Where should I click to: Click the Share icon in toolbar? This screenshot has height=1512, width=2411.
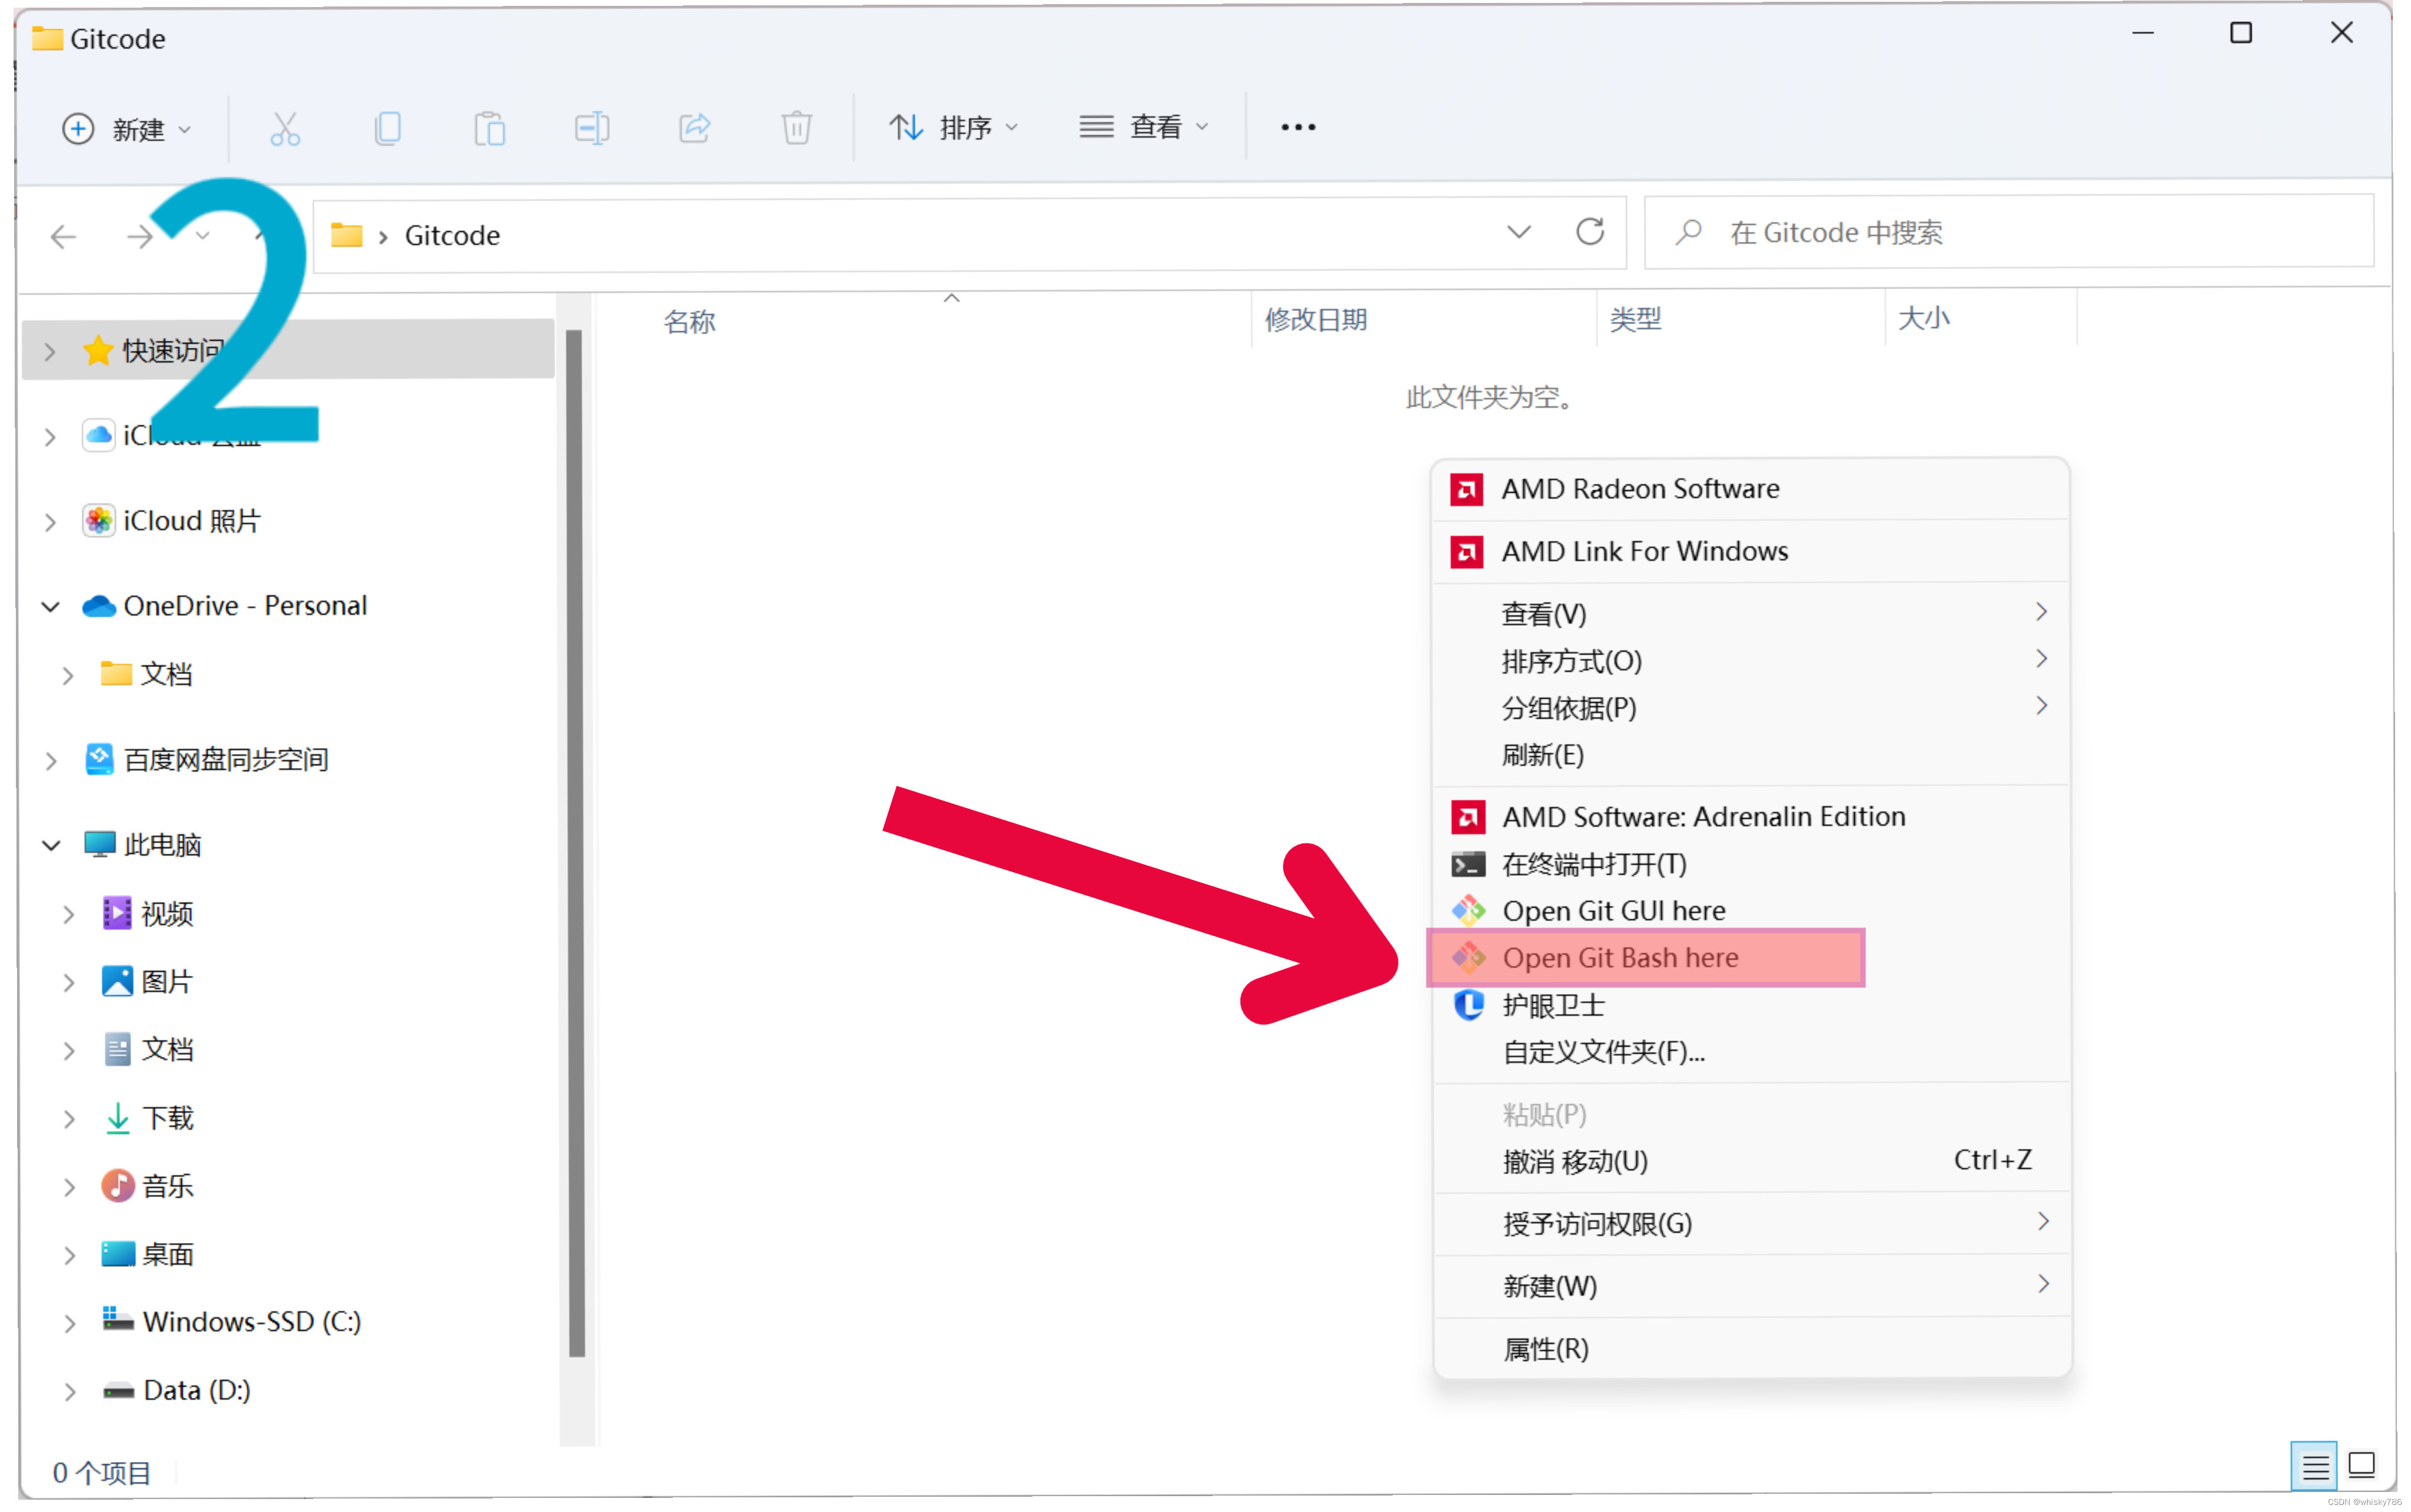pos(694,128)
